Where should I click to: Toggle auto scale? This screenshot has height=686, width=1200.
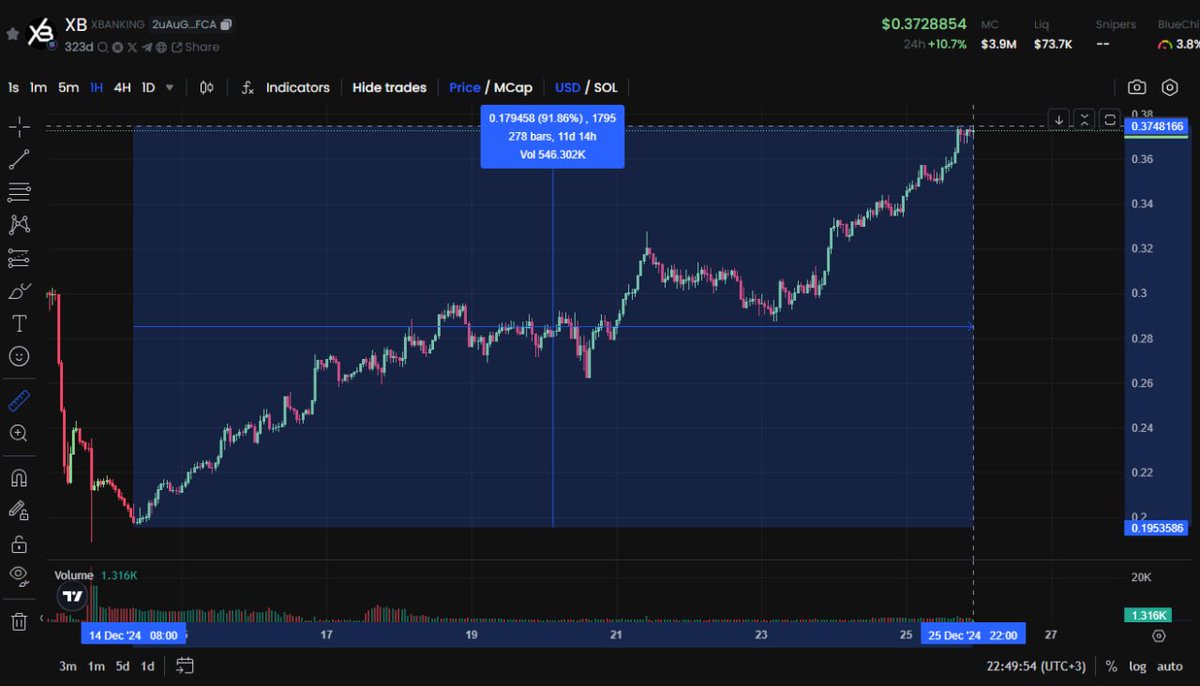pos(1169,666)
